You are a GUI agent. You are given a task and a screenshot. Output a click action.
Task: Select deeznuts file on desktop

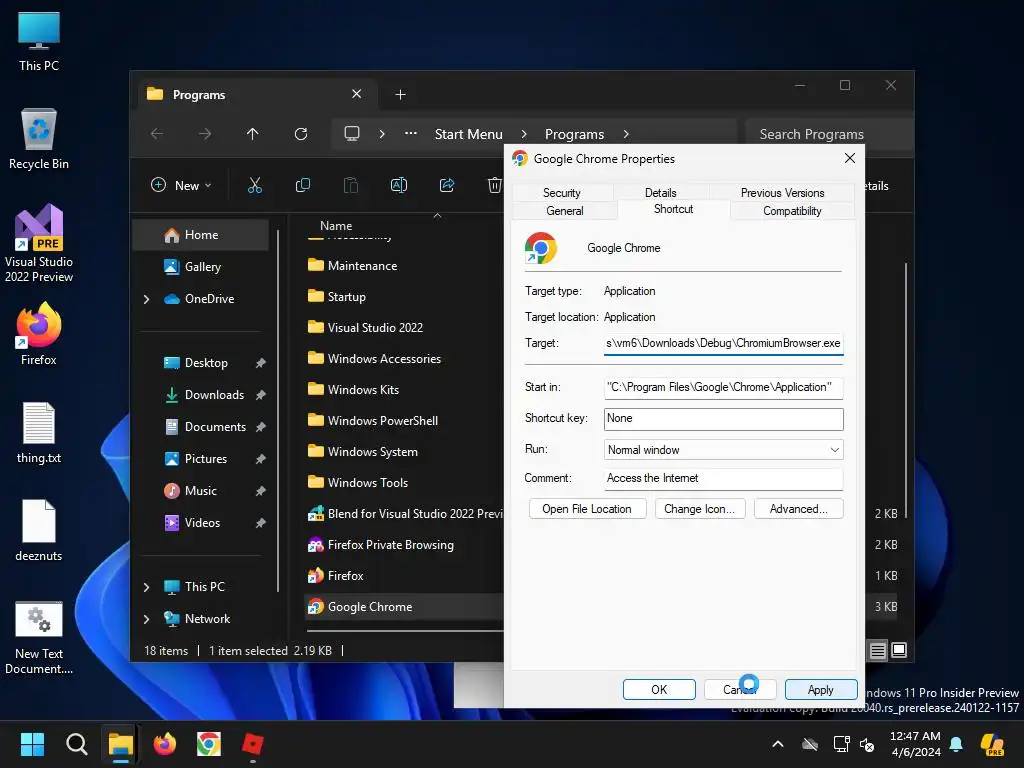pyautogui.click(x=39, y=531)
